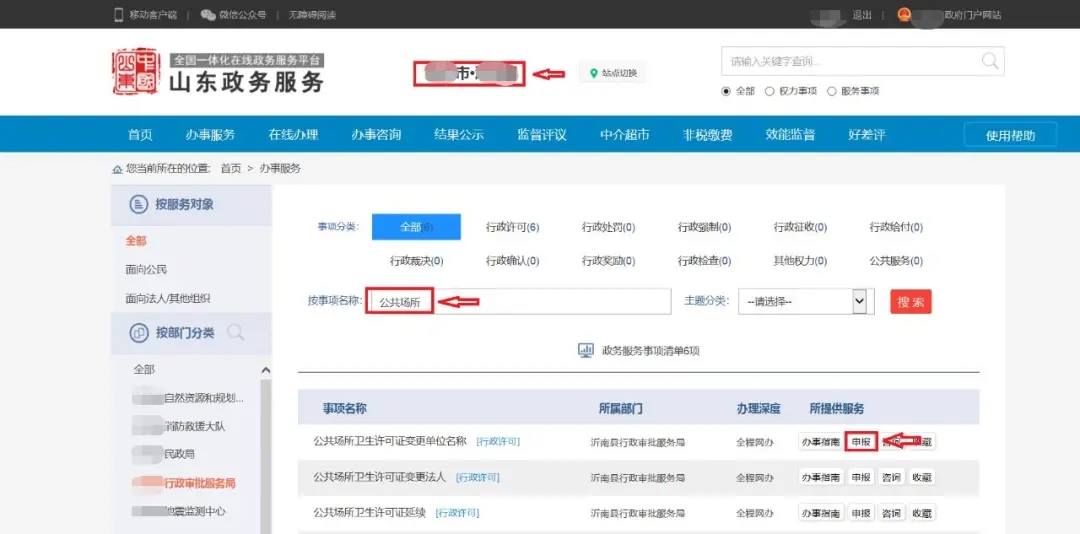Click the 站点切换 location pin icon
The height and width of the screenshot is (534, 1080).
coord(593,73)
